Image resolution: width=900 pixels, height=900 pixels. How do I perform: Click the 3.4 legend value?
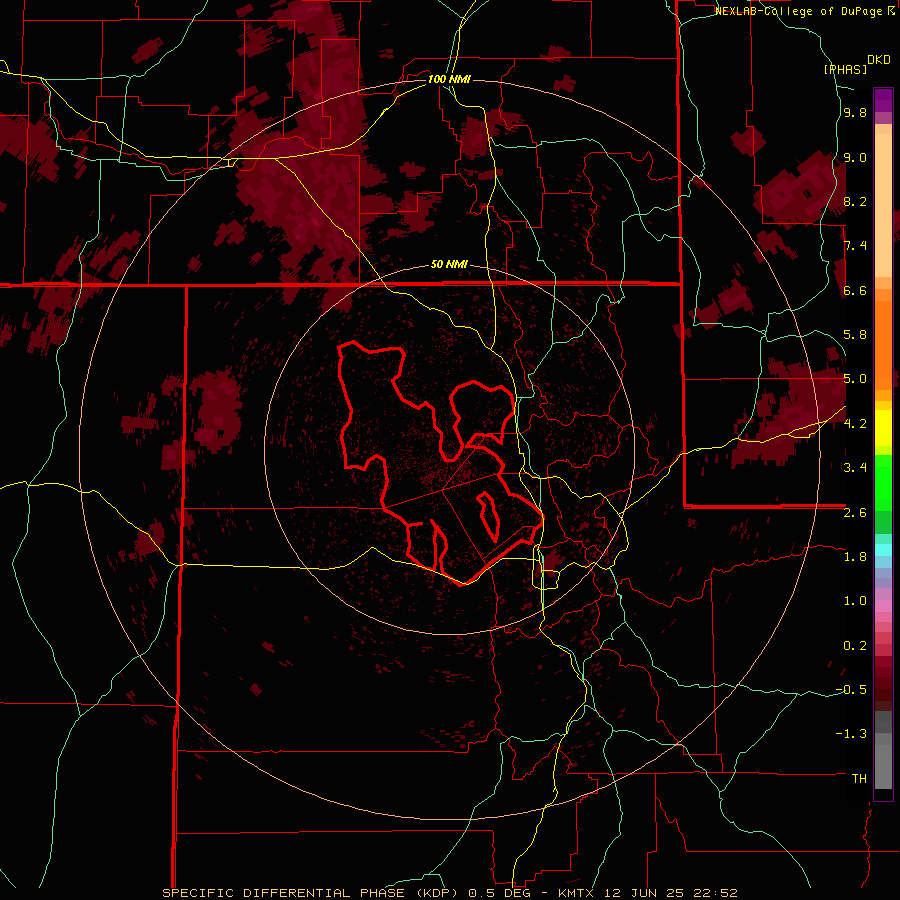(x=855, y=468)
